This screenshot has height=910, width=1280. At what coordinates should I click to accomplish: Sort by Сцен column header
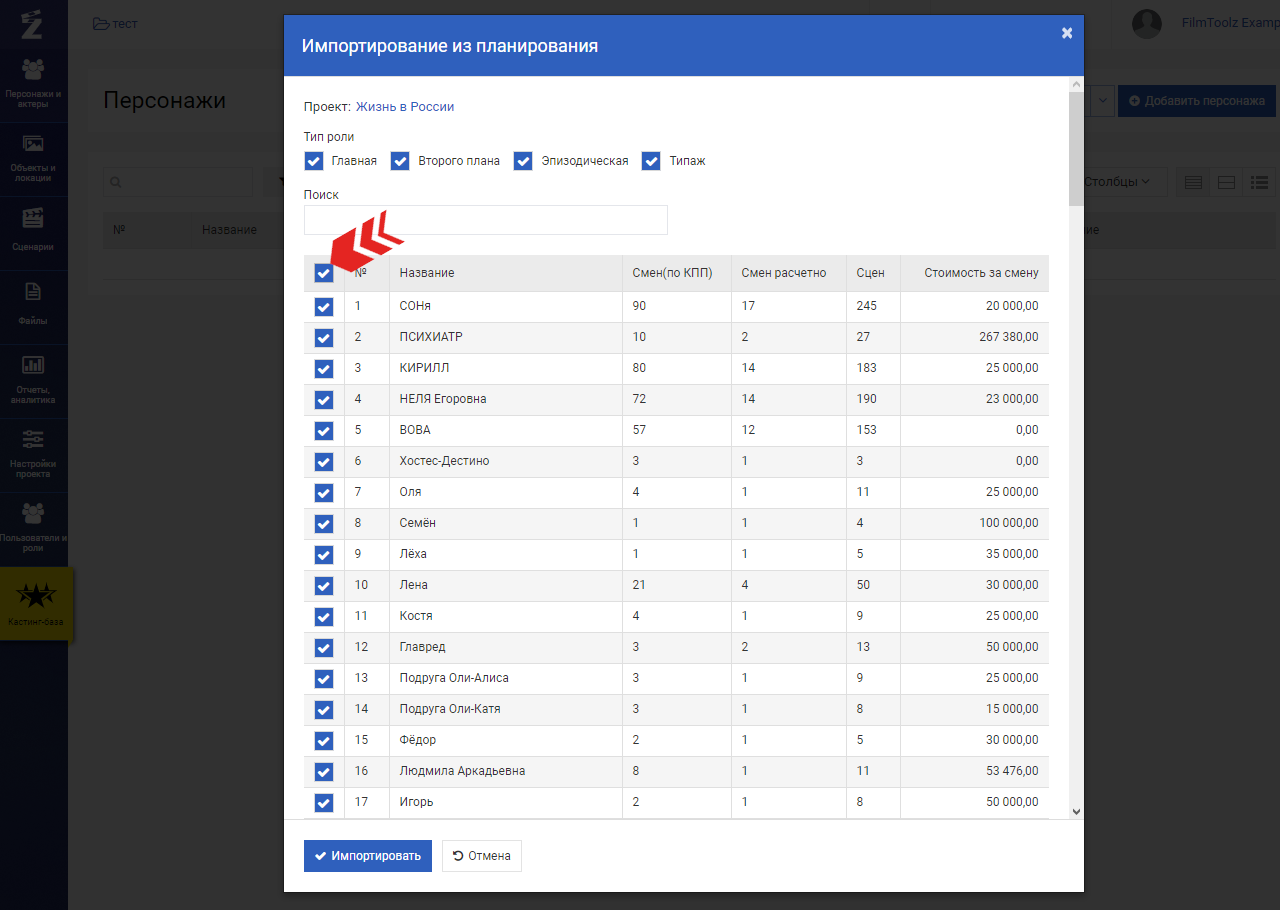point(874,273)
